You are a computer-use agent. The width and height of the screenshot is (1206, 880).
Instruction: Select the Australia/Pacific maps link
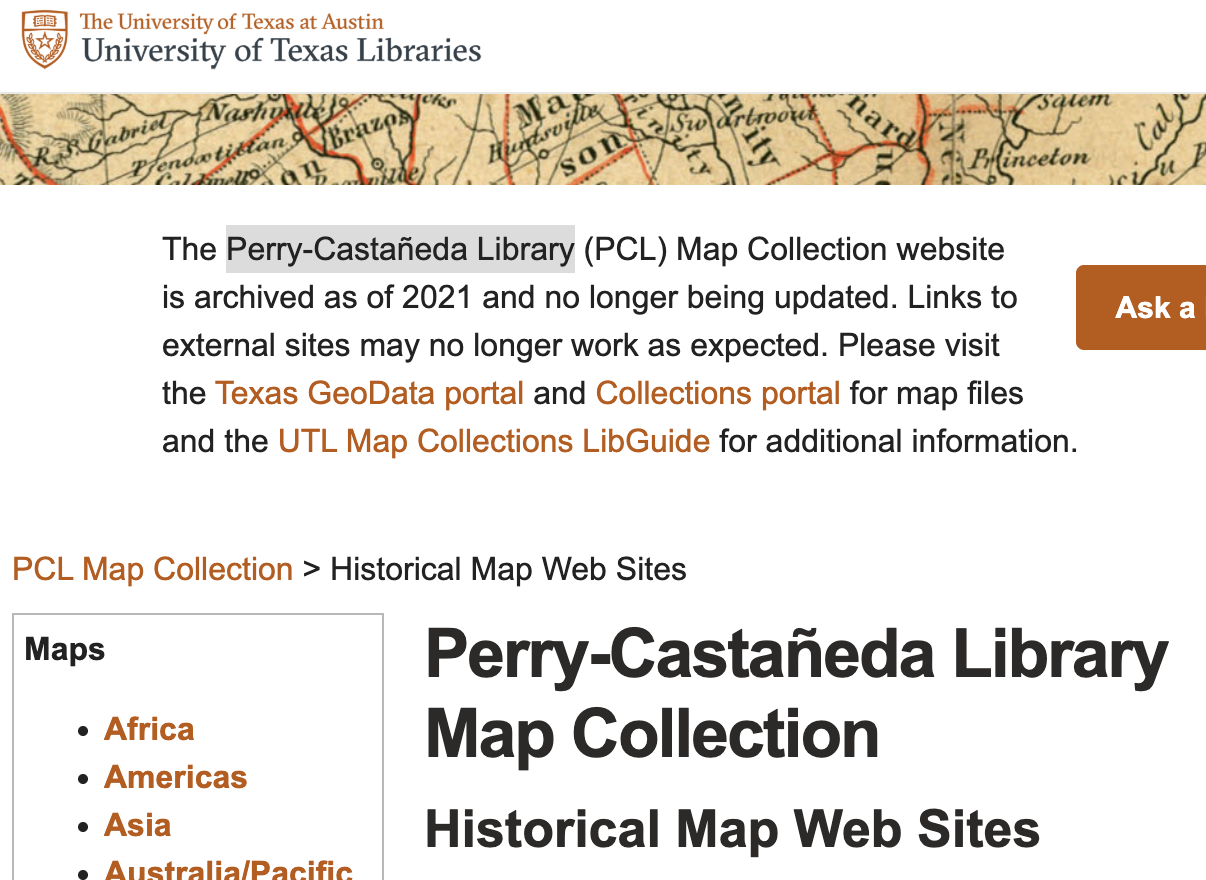tap(228, 869)
